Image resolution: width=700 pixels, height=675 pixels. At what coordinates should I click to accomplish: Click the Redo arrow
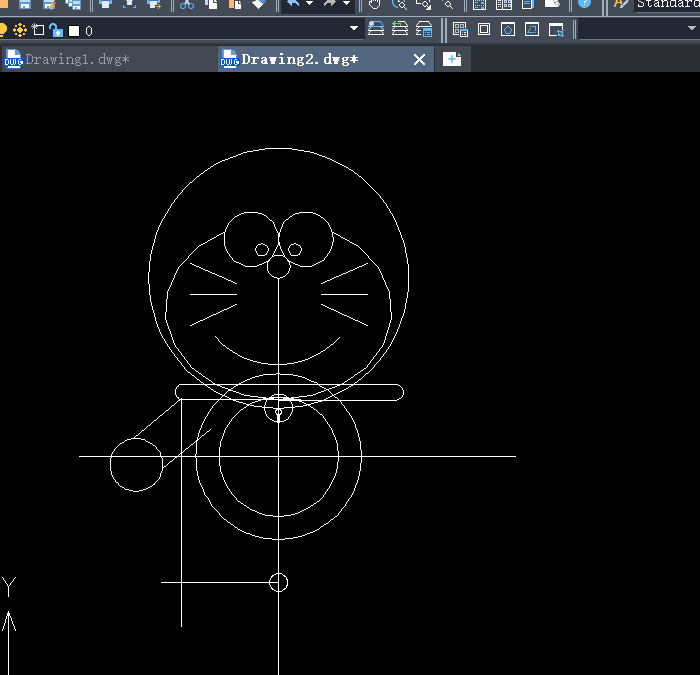[x=330, y=4]
